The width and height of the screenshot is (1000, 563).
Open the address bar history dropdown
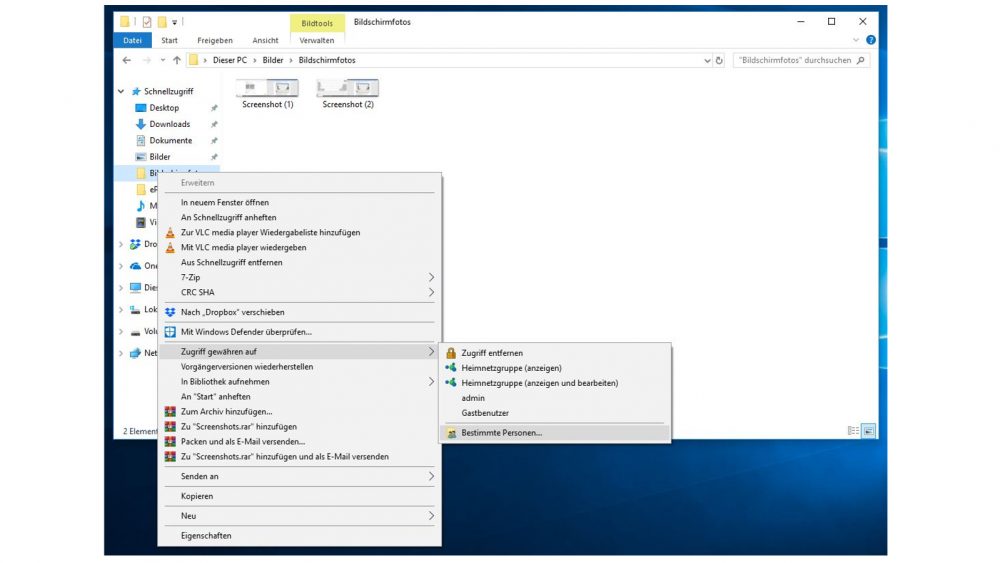pyautogui.click(x=707, y=61)
